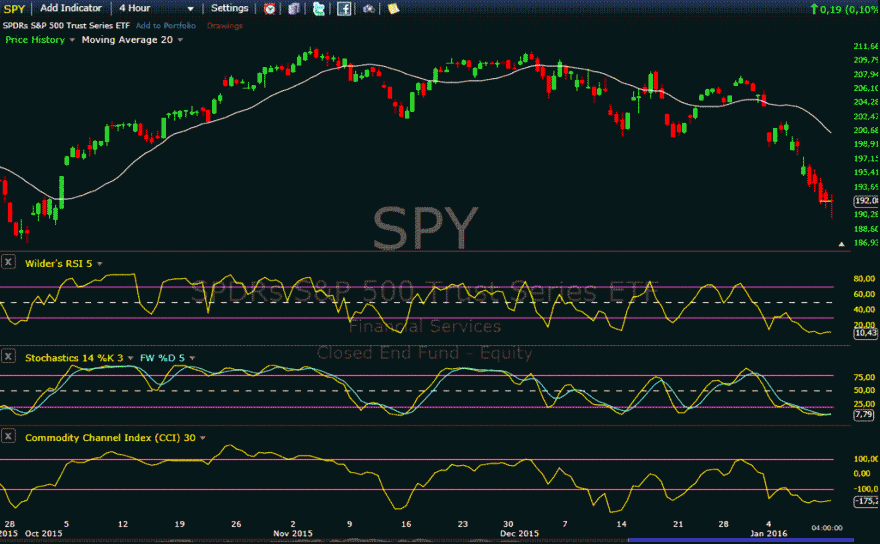This screenshot has width=880, height=544.
Task: Click the 80,00 RSI axis label
Action: (x=865, y=278)
